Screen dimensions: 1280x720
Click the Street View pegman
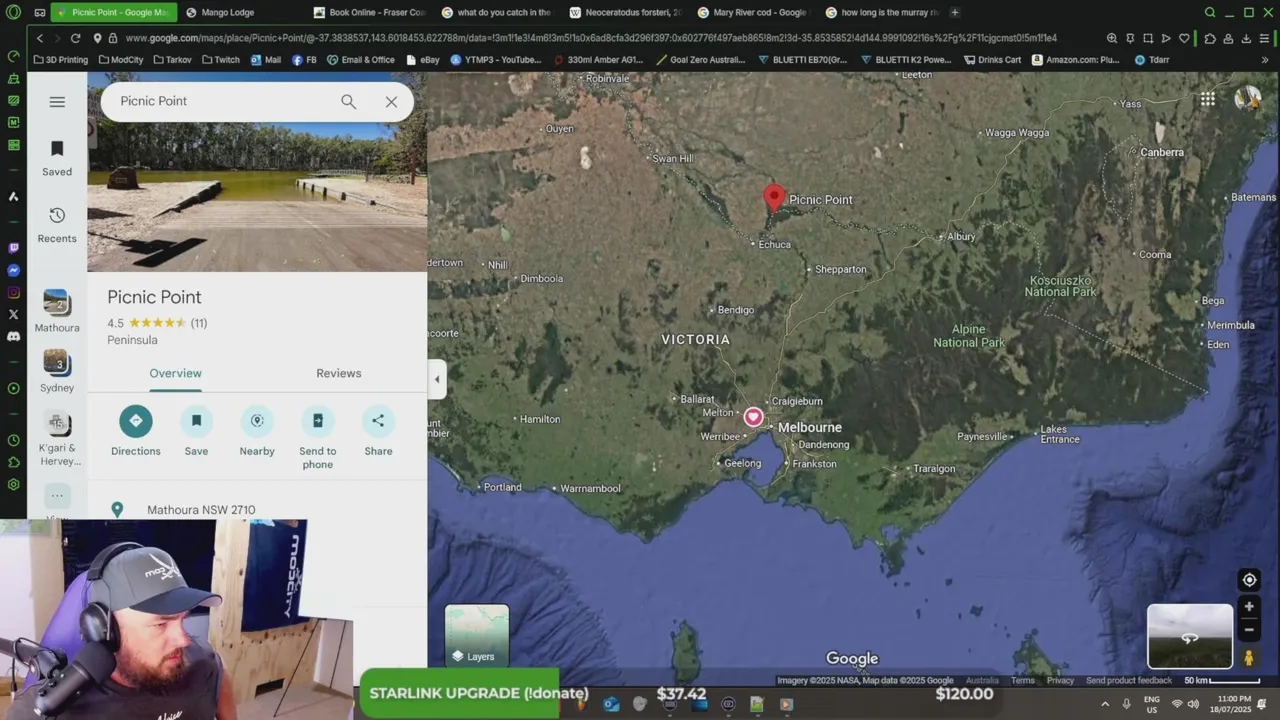(x=1249, y=658)
